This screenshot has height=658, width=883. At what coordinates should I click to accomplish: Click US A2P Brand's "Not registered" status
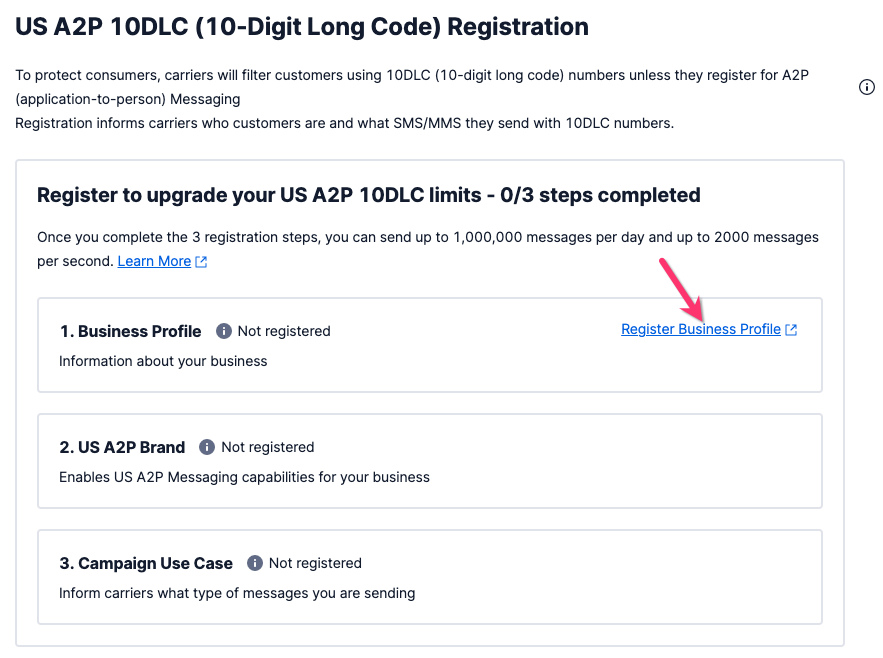coord(268,447)
